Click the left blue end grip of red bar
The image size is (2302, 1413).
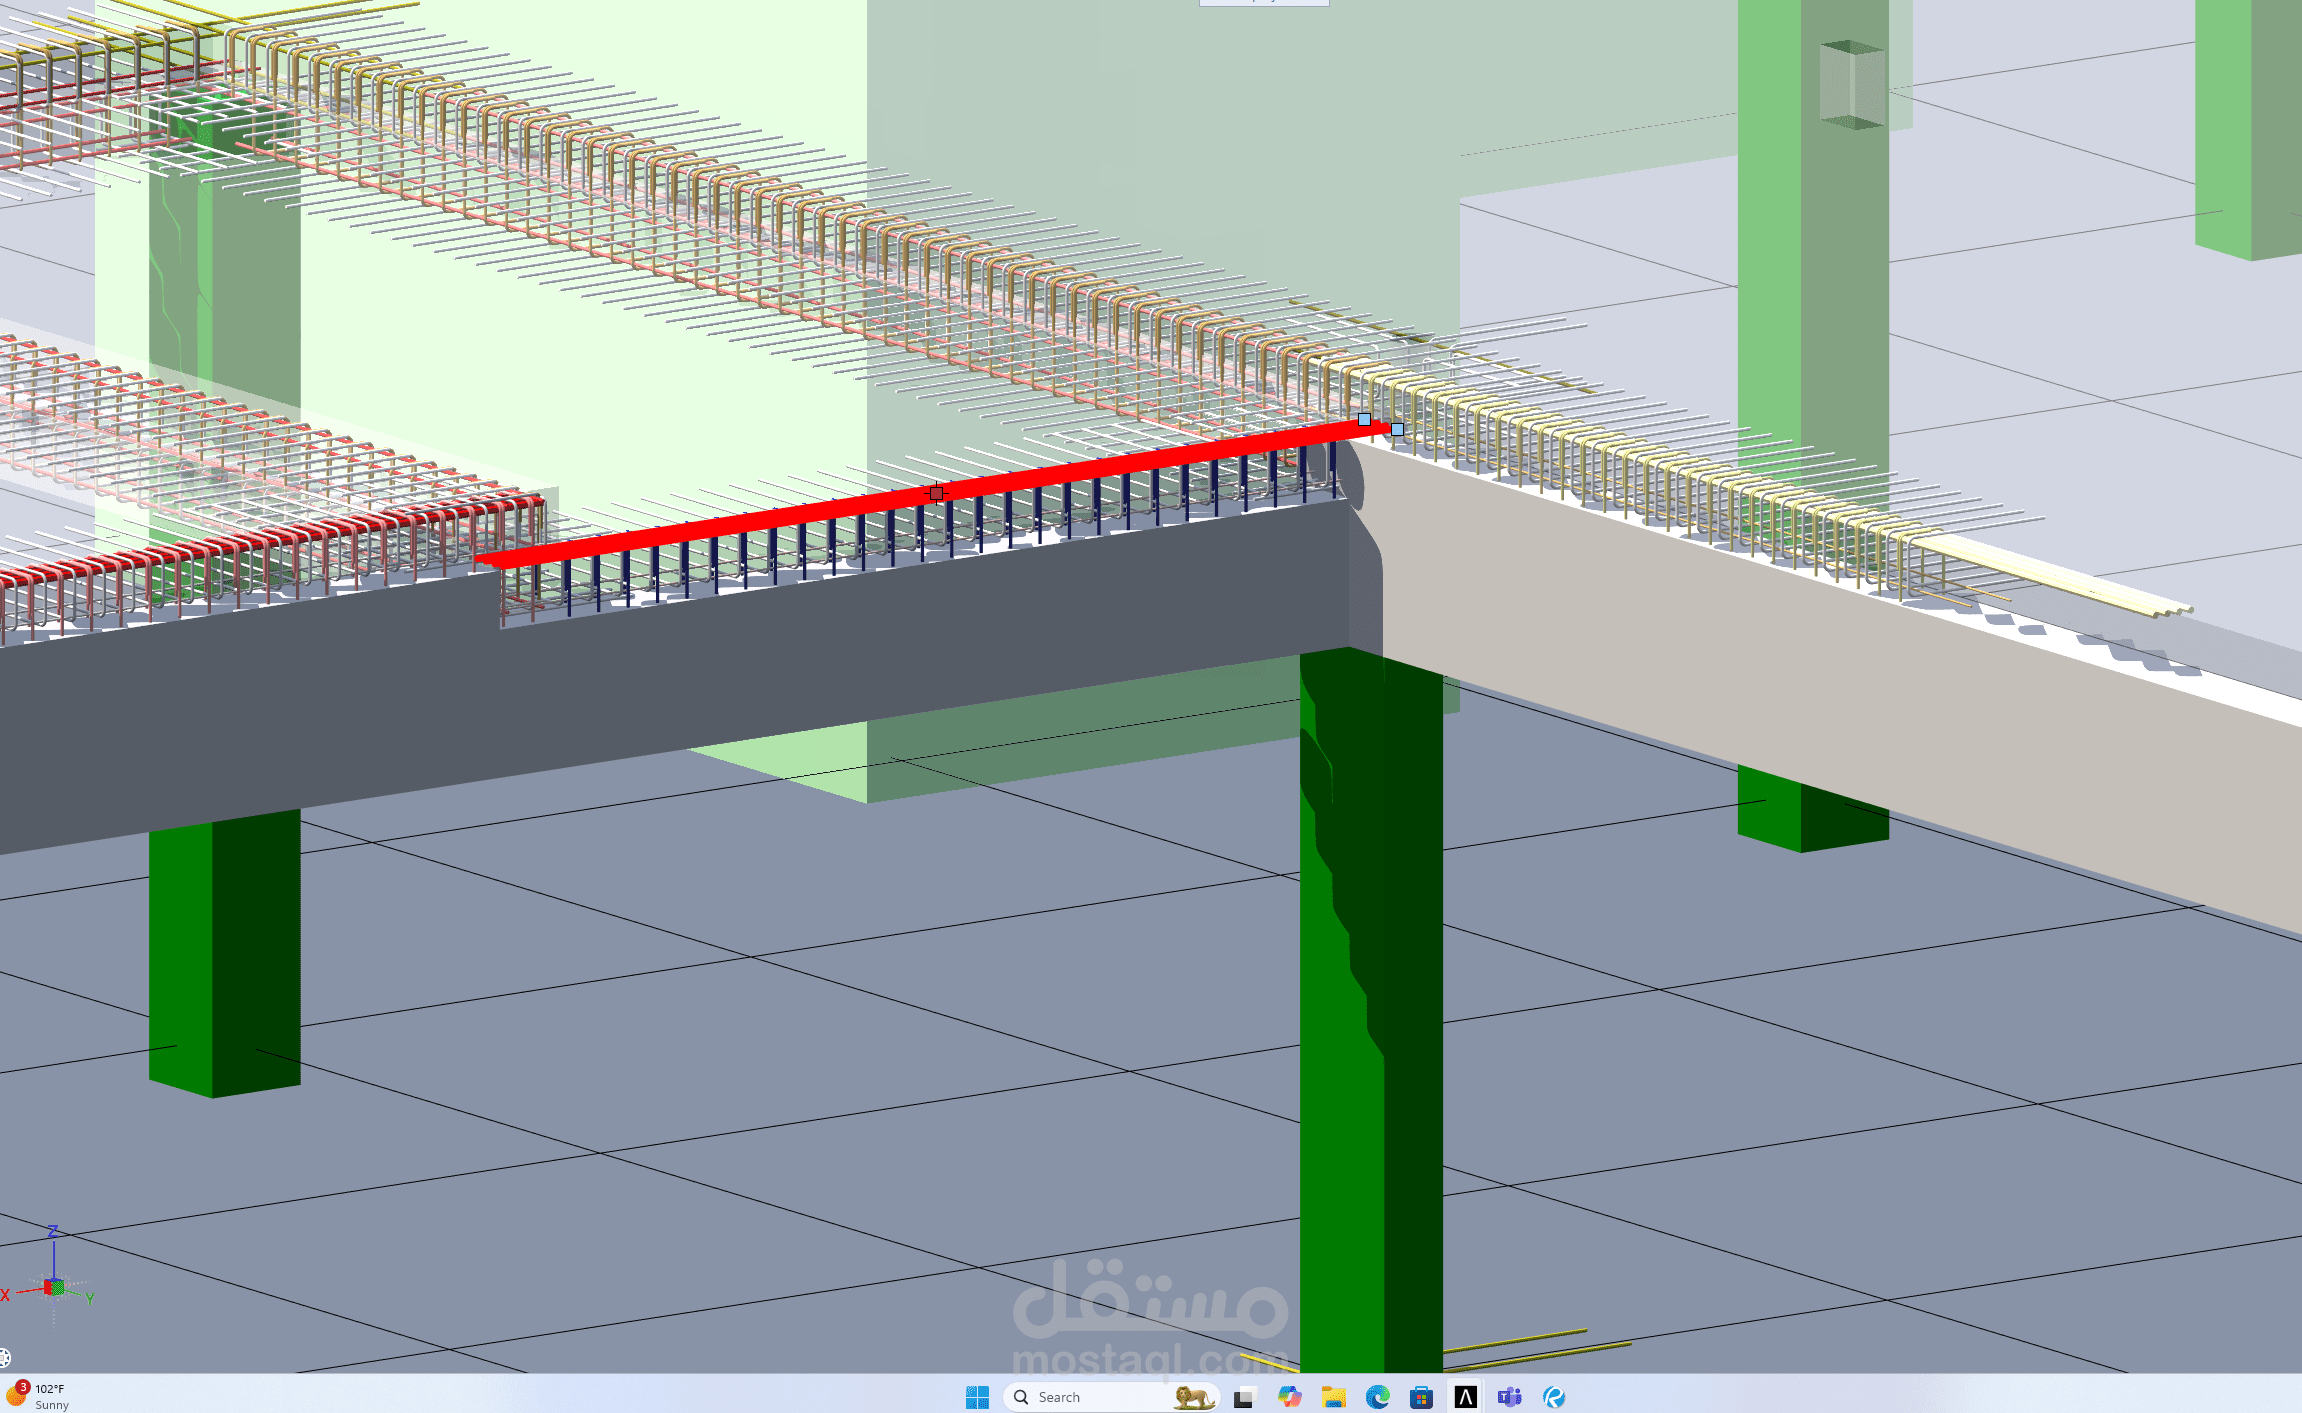click(x=1364, y=420)
